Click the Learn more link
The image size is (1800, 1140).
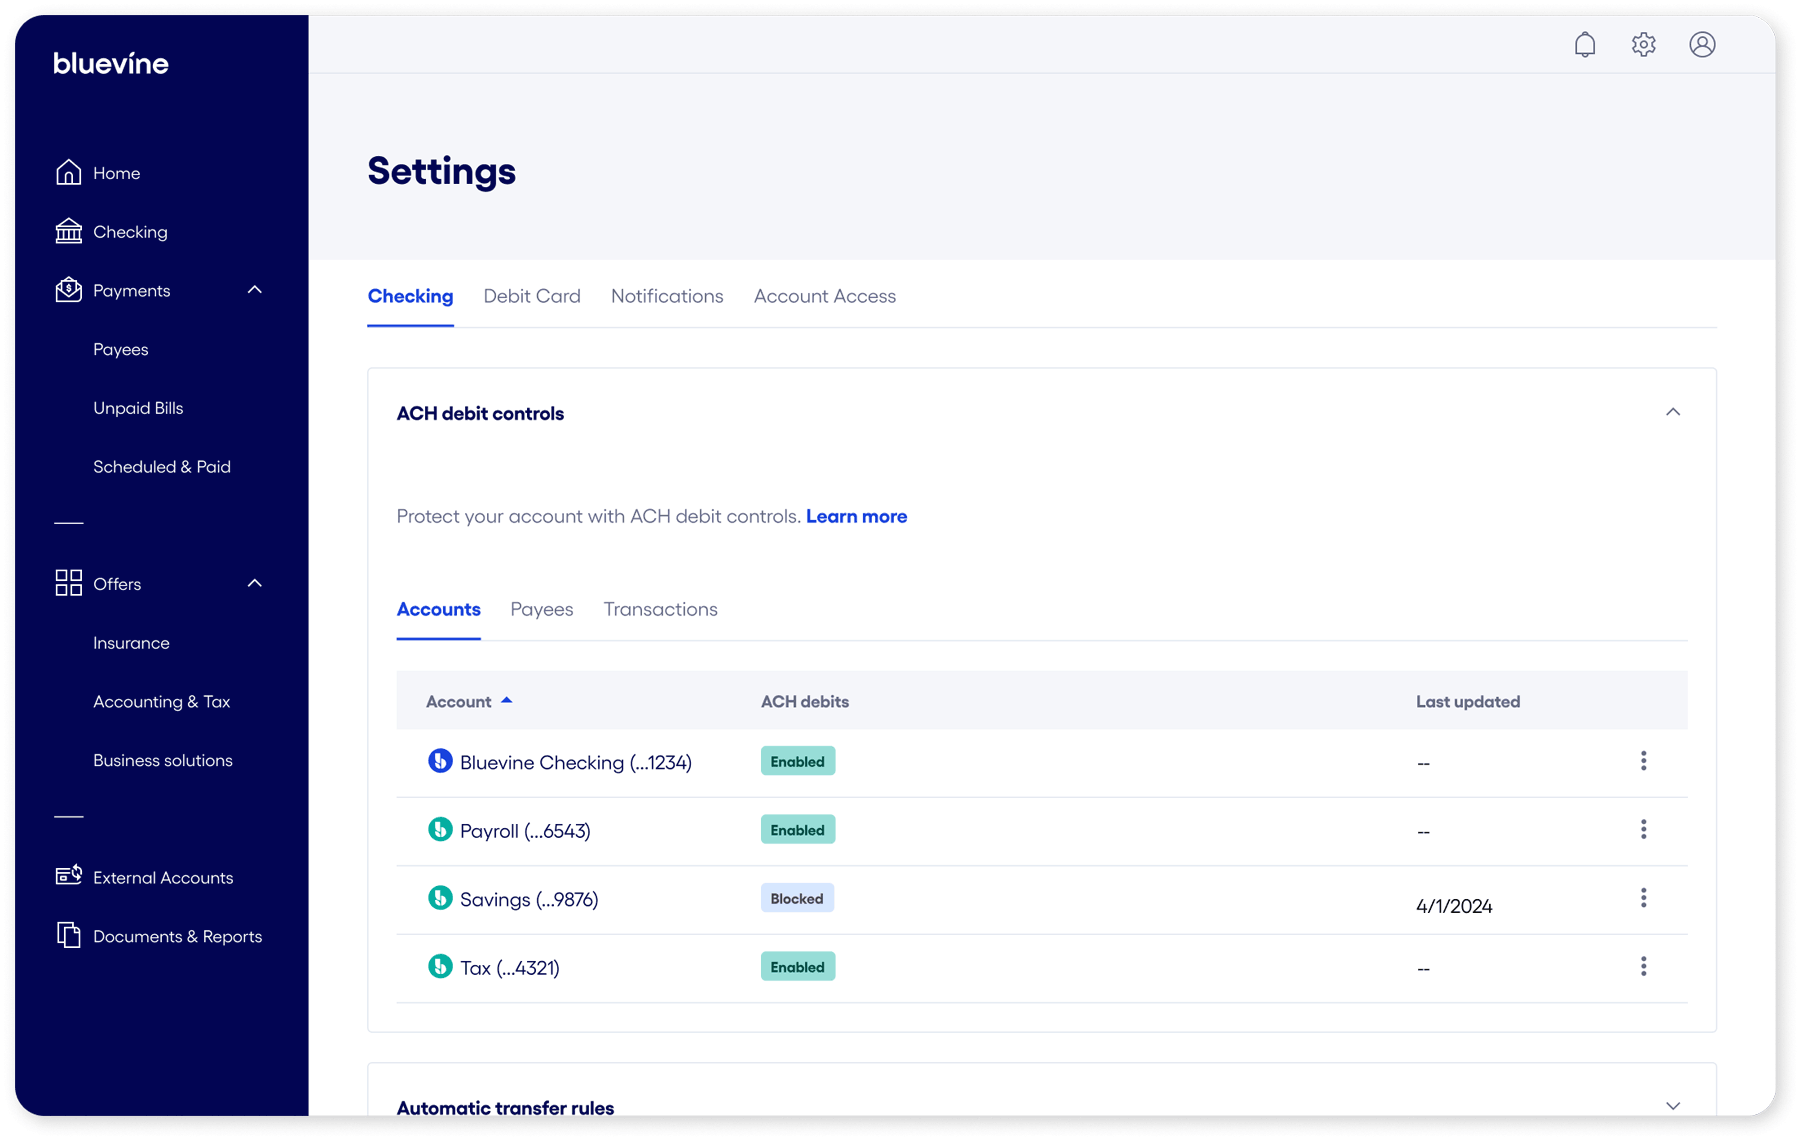[856, 516]
